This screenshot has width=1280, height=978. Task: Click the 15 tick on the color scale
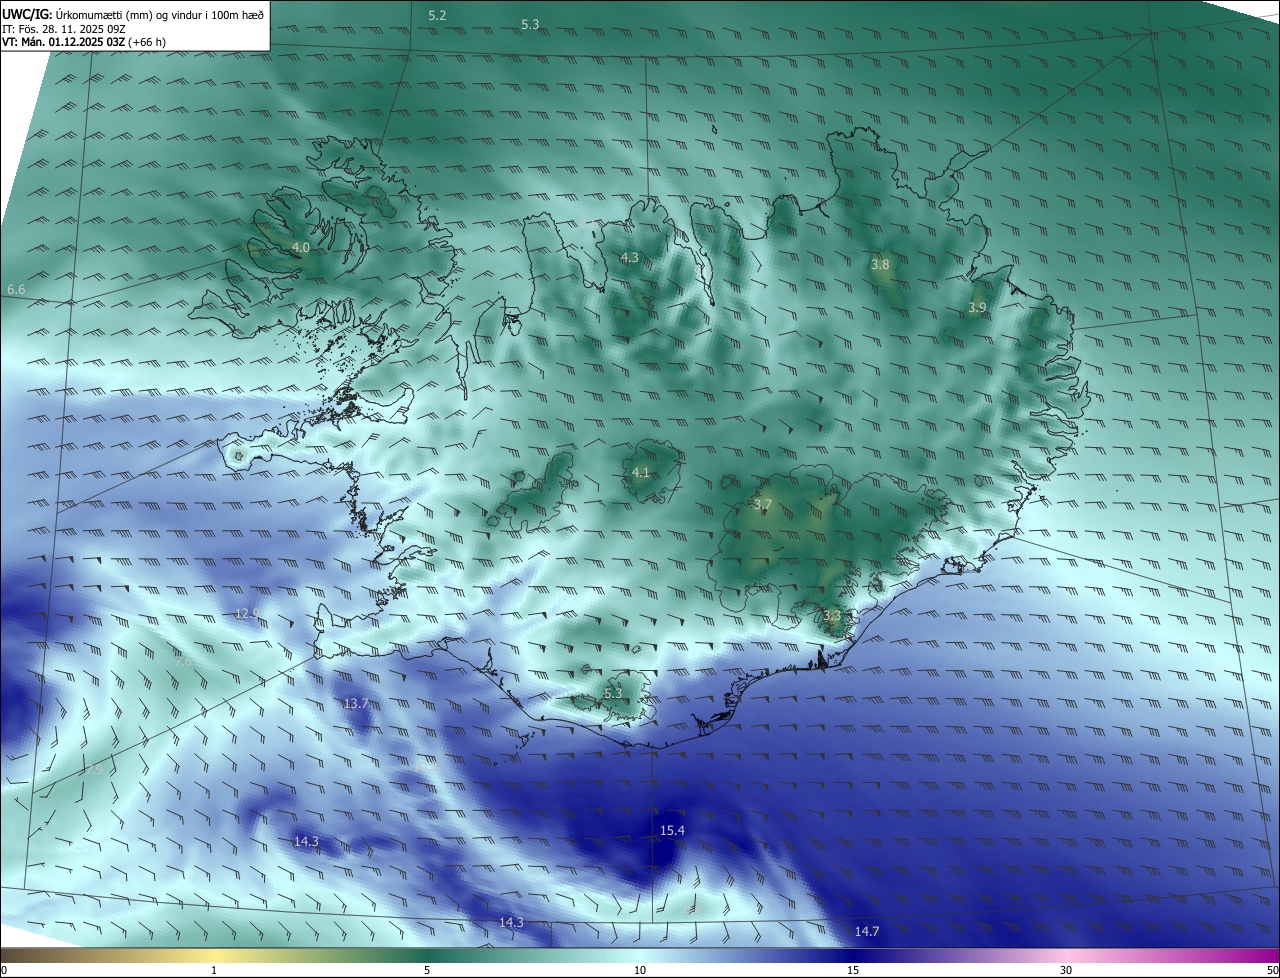[x=853, y=970]
